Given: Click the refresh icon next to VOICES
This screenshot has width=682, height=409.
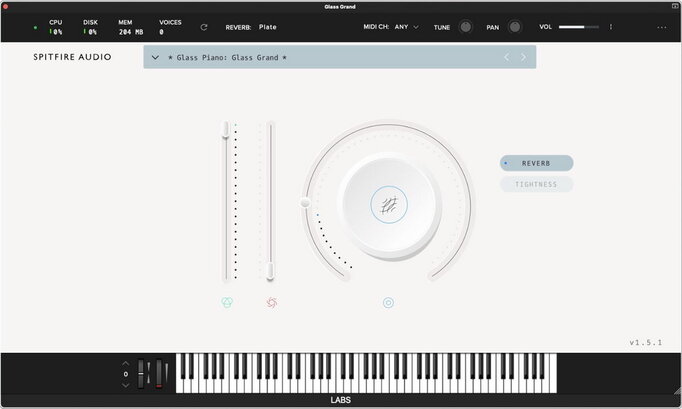Looking at the screenshot, I should (204, 27).
